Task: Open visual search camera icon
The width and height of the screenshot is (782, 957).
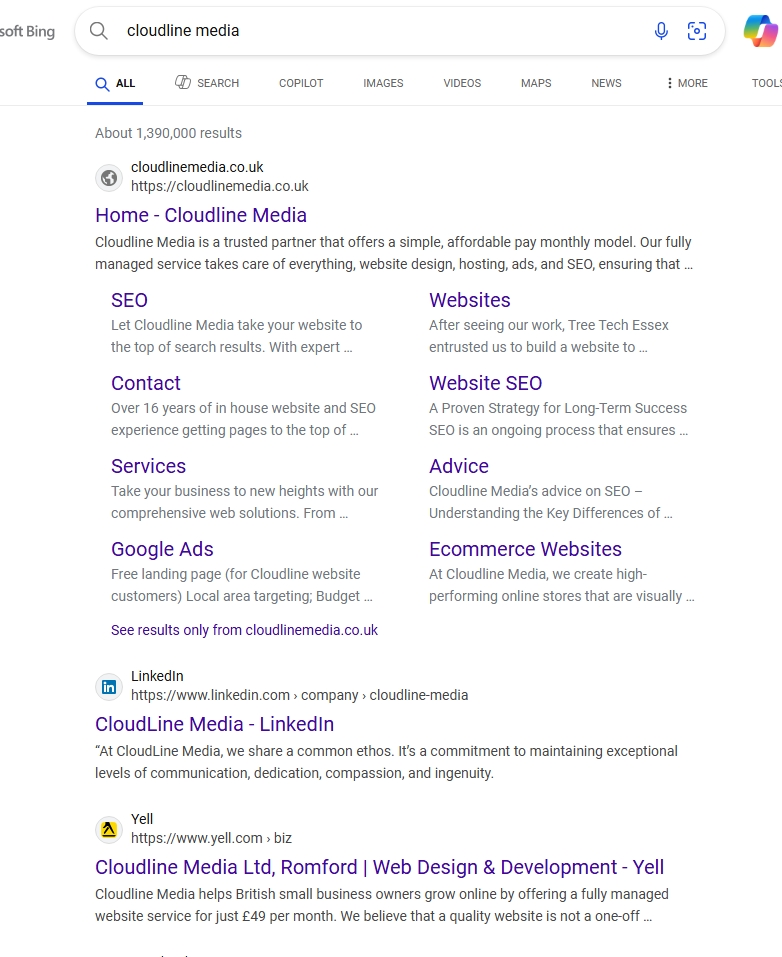Action: [697, 31]
